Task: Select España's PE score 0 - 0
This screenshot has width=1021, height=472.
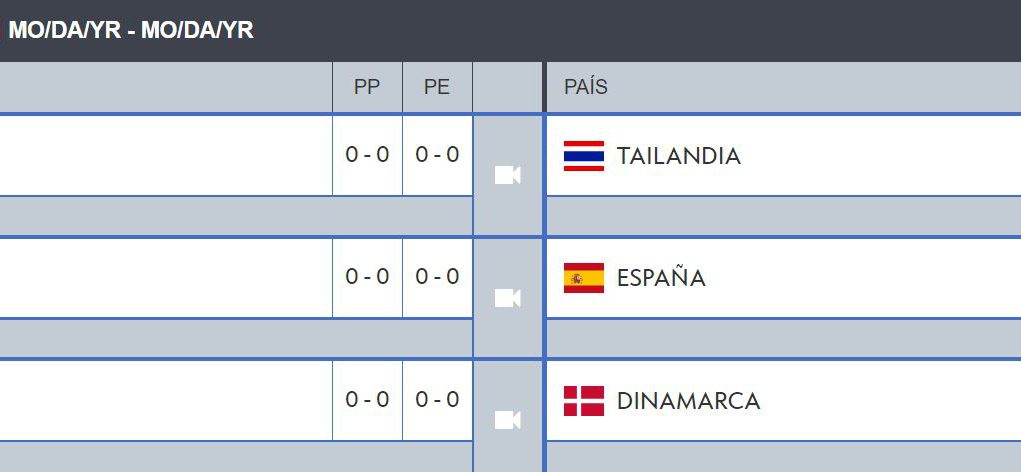Action: (x=437, y=276)
